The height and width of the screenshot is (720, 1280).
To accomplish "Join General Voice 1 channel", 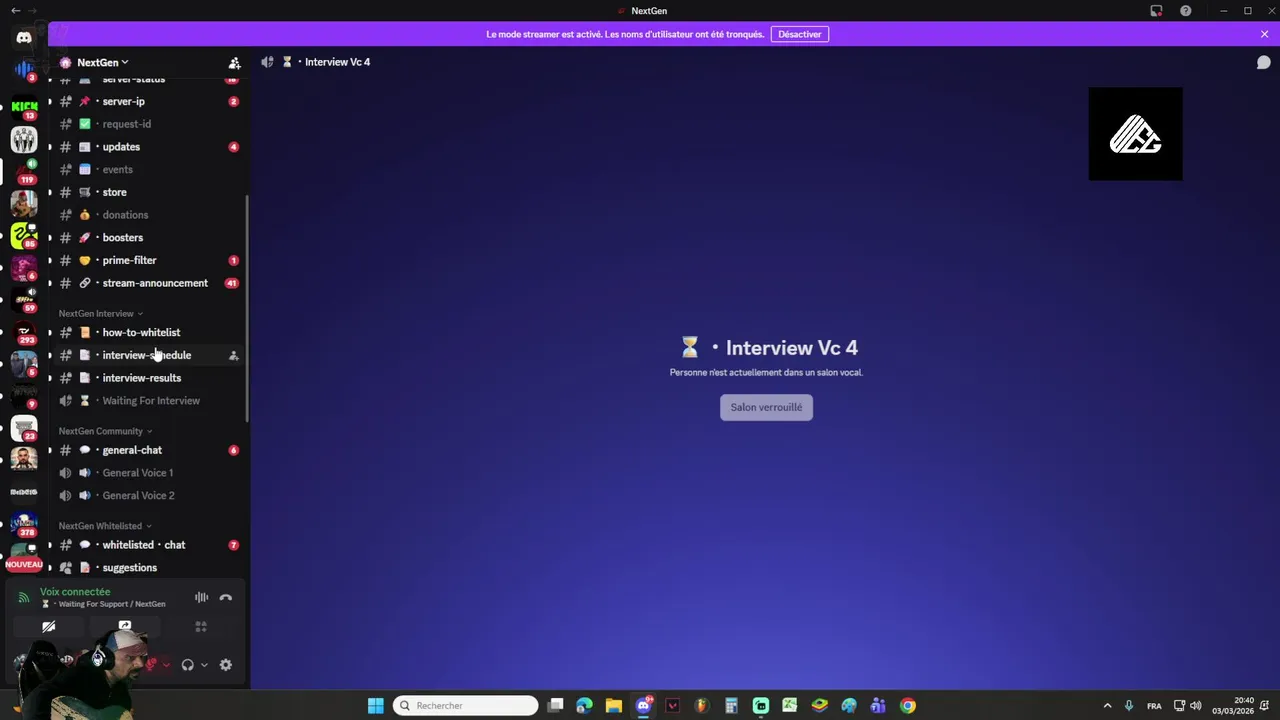I will [149, 473].
